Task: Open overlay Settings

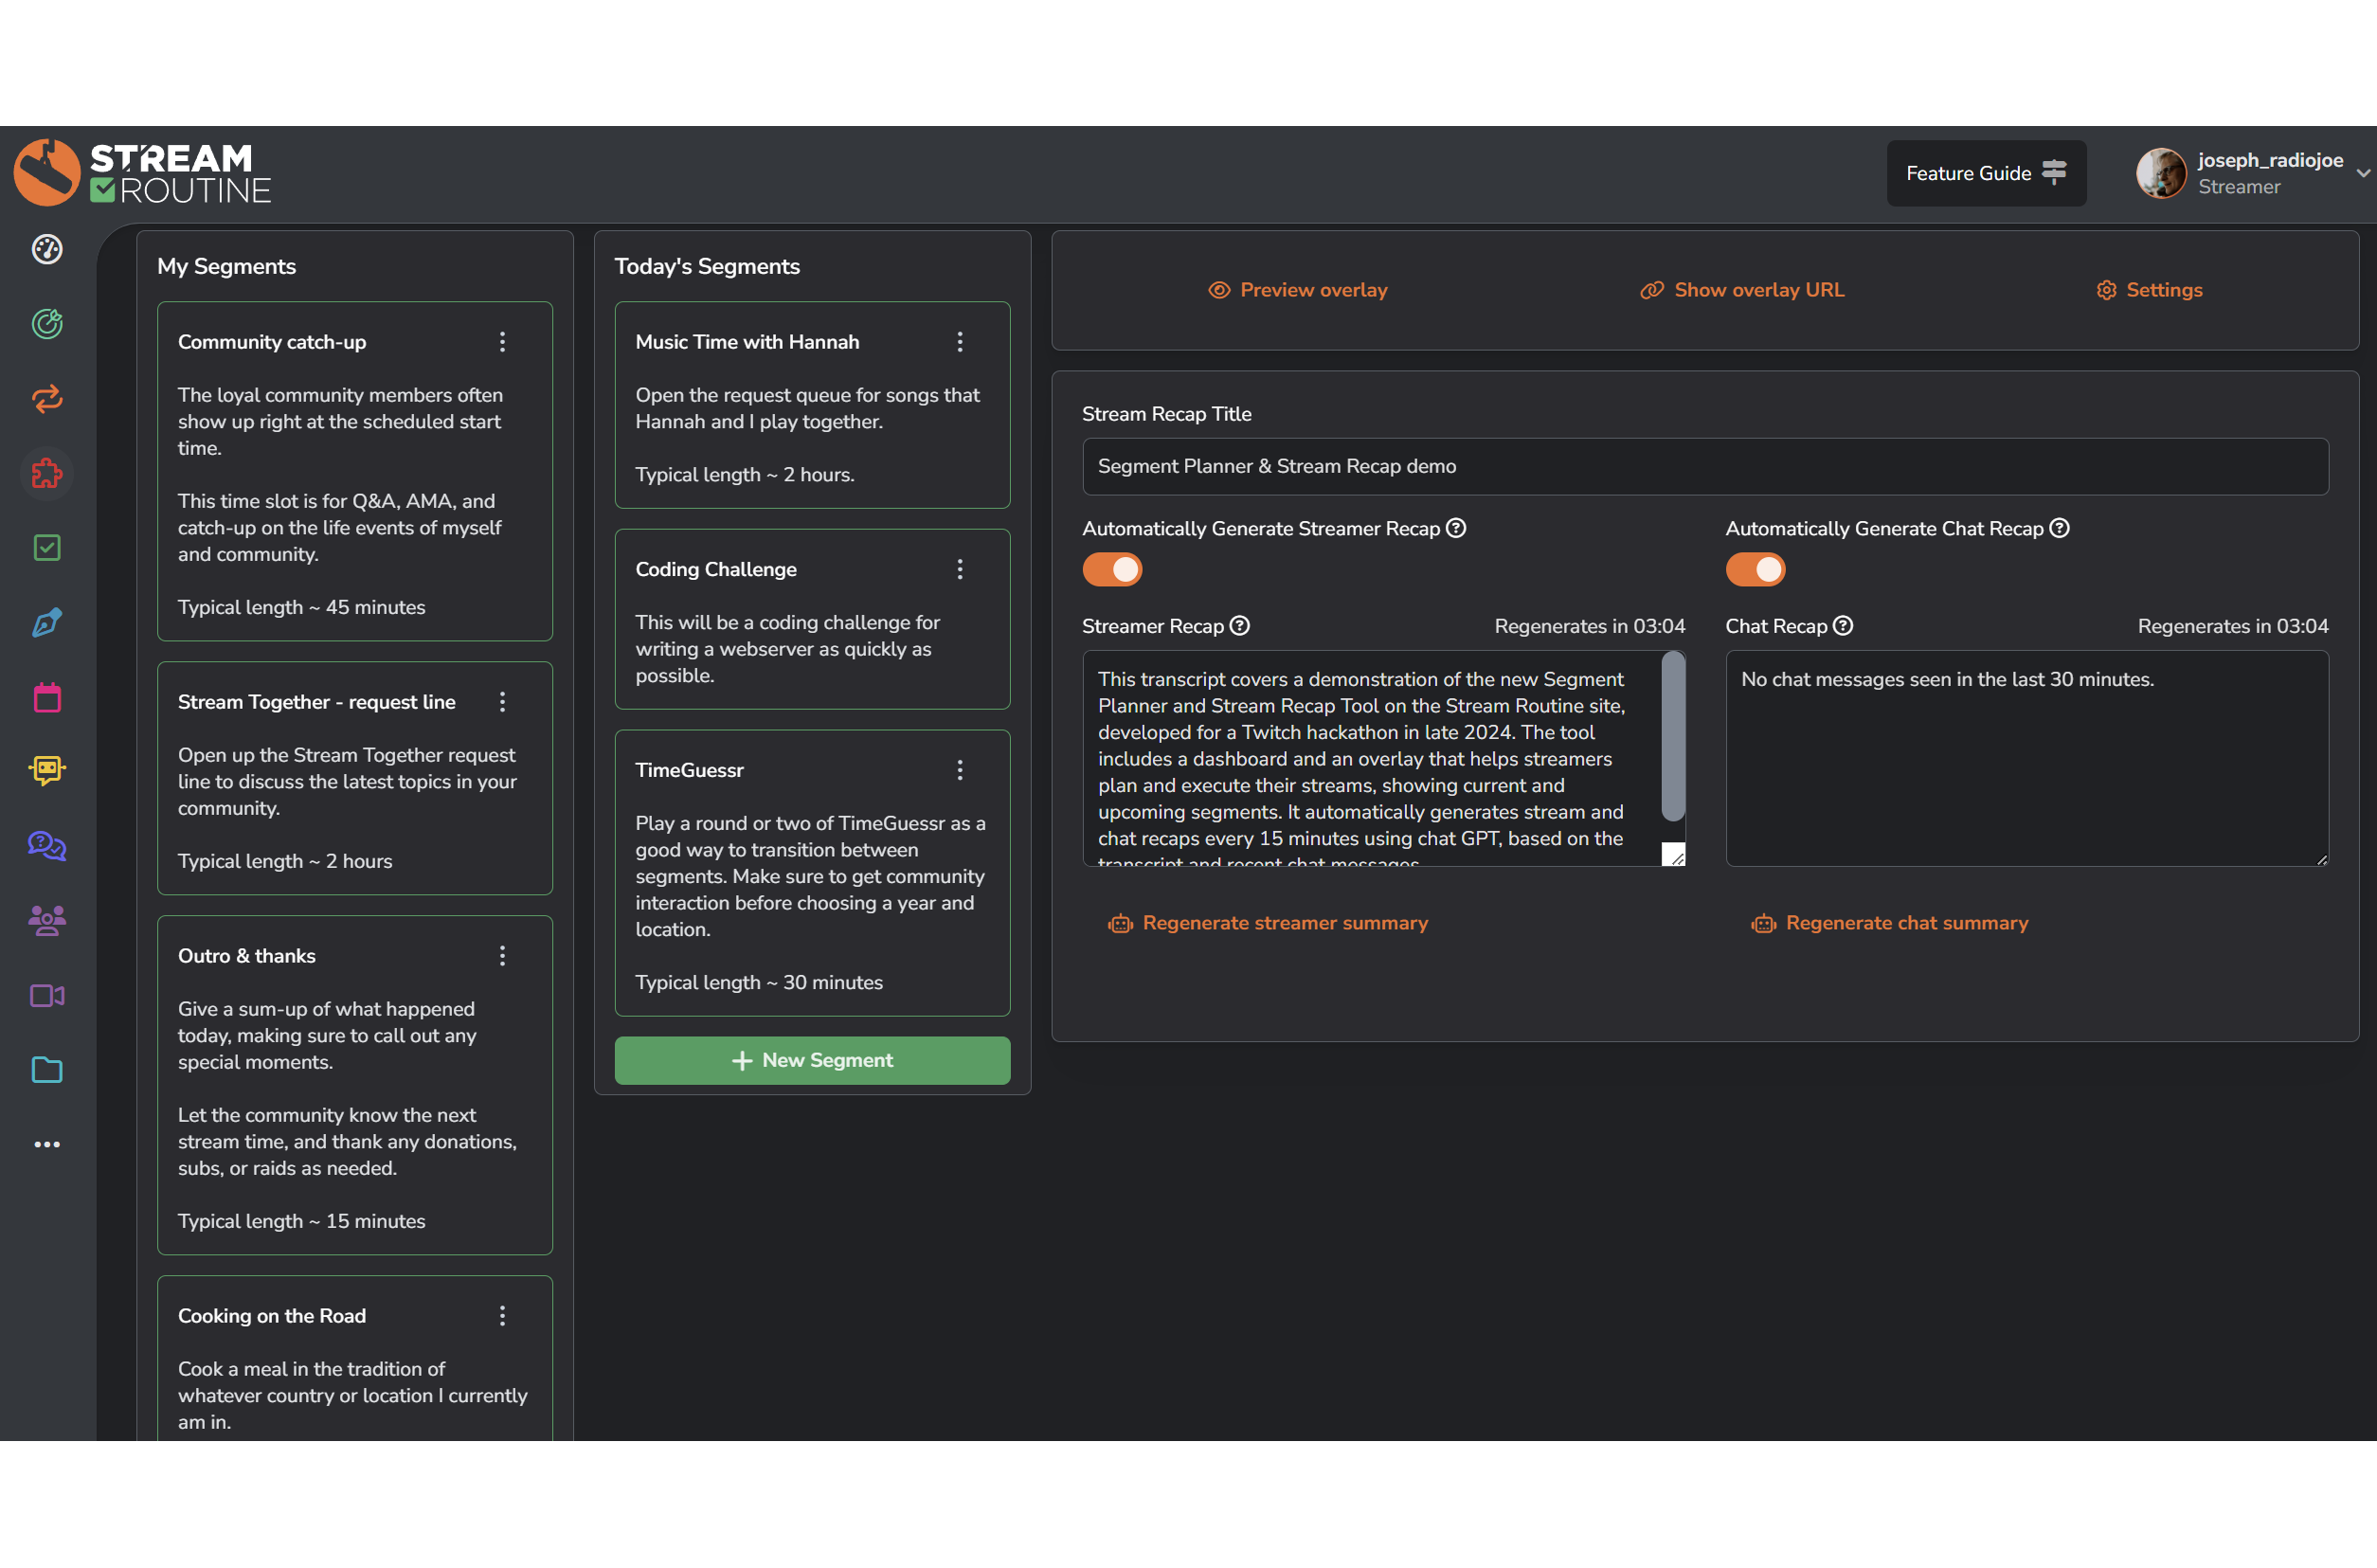Action: pyautogui.click(x=2149, y=290)
